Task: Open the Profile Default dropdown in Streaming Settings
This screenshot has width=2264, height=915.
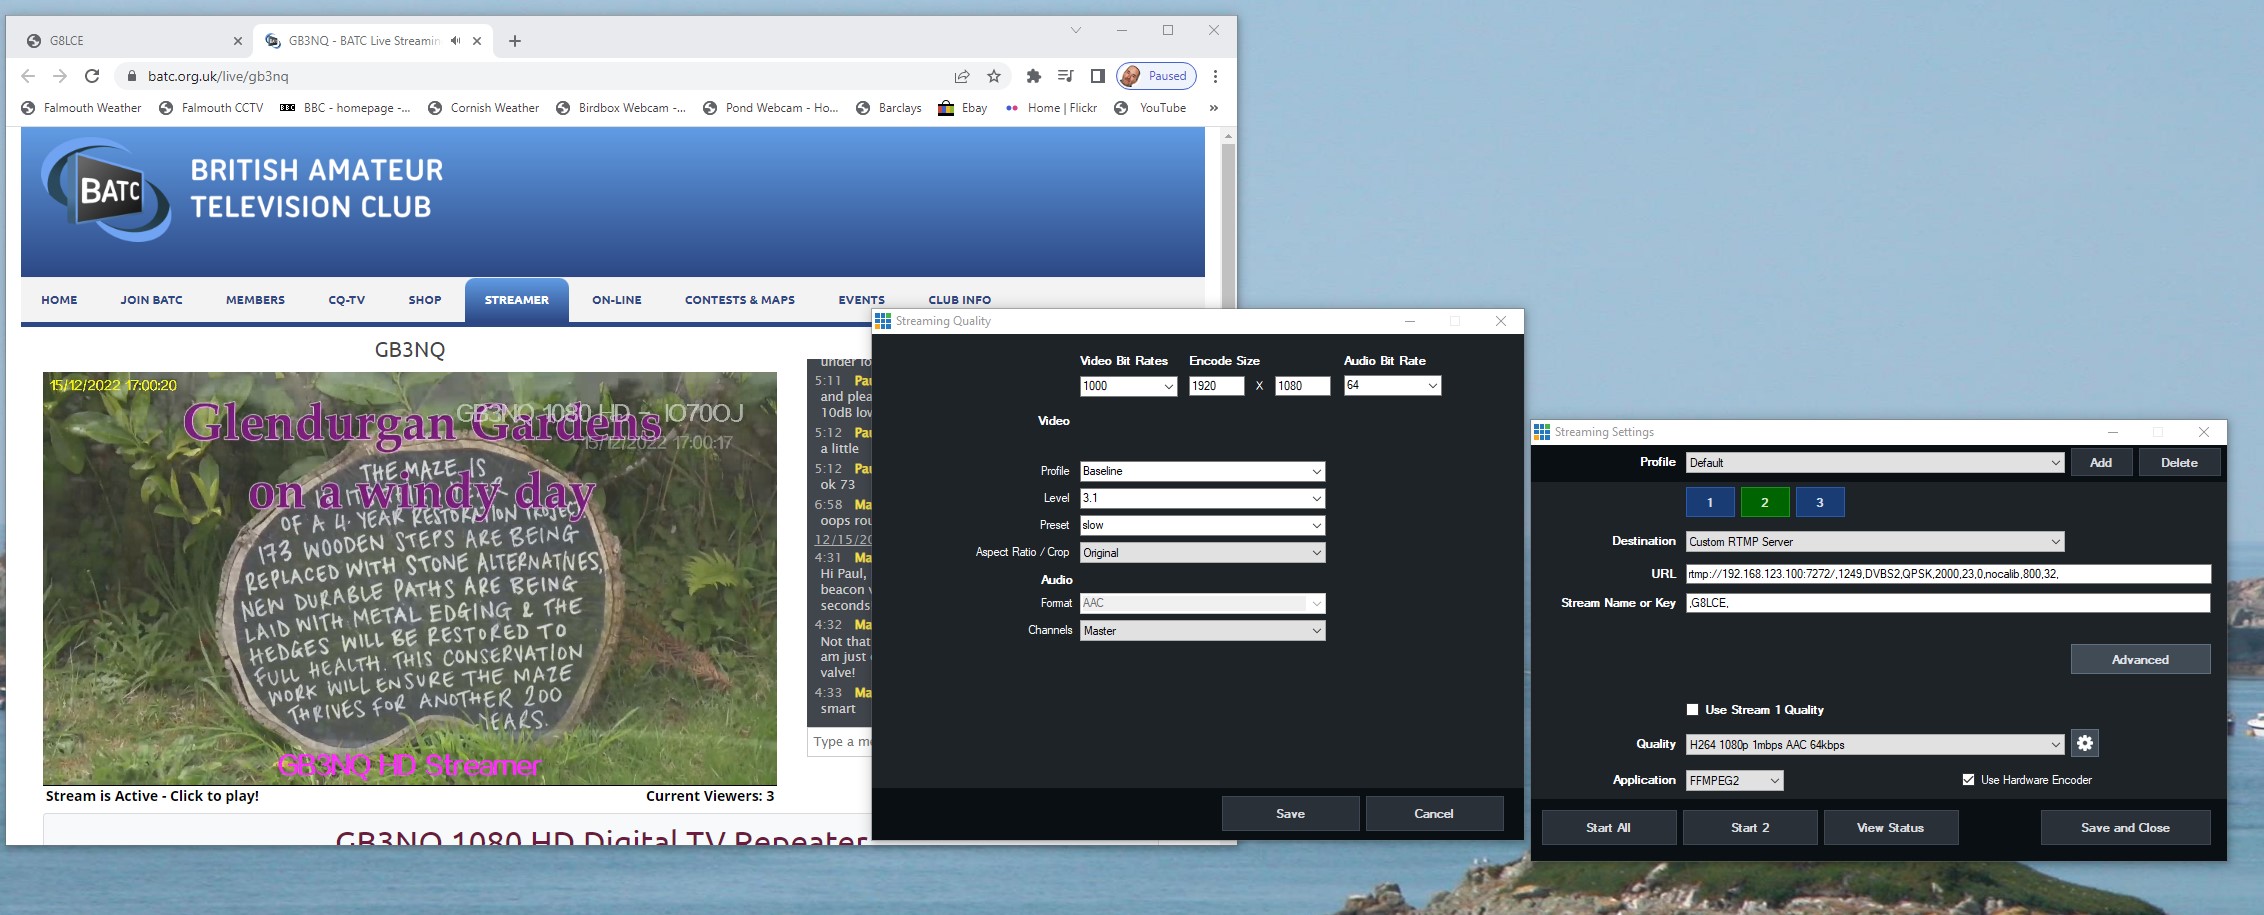Action: [x=1875, y=463]
